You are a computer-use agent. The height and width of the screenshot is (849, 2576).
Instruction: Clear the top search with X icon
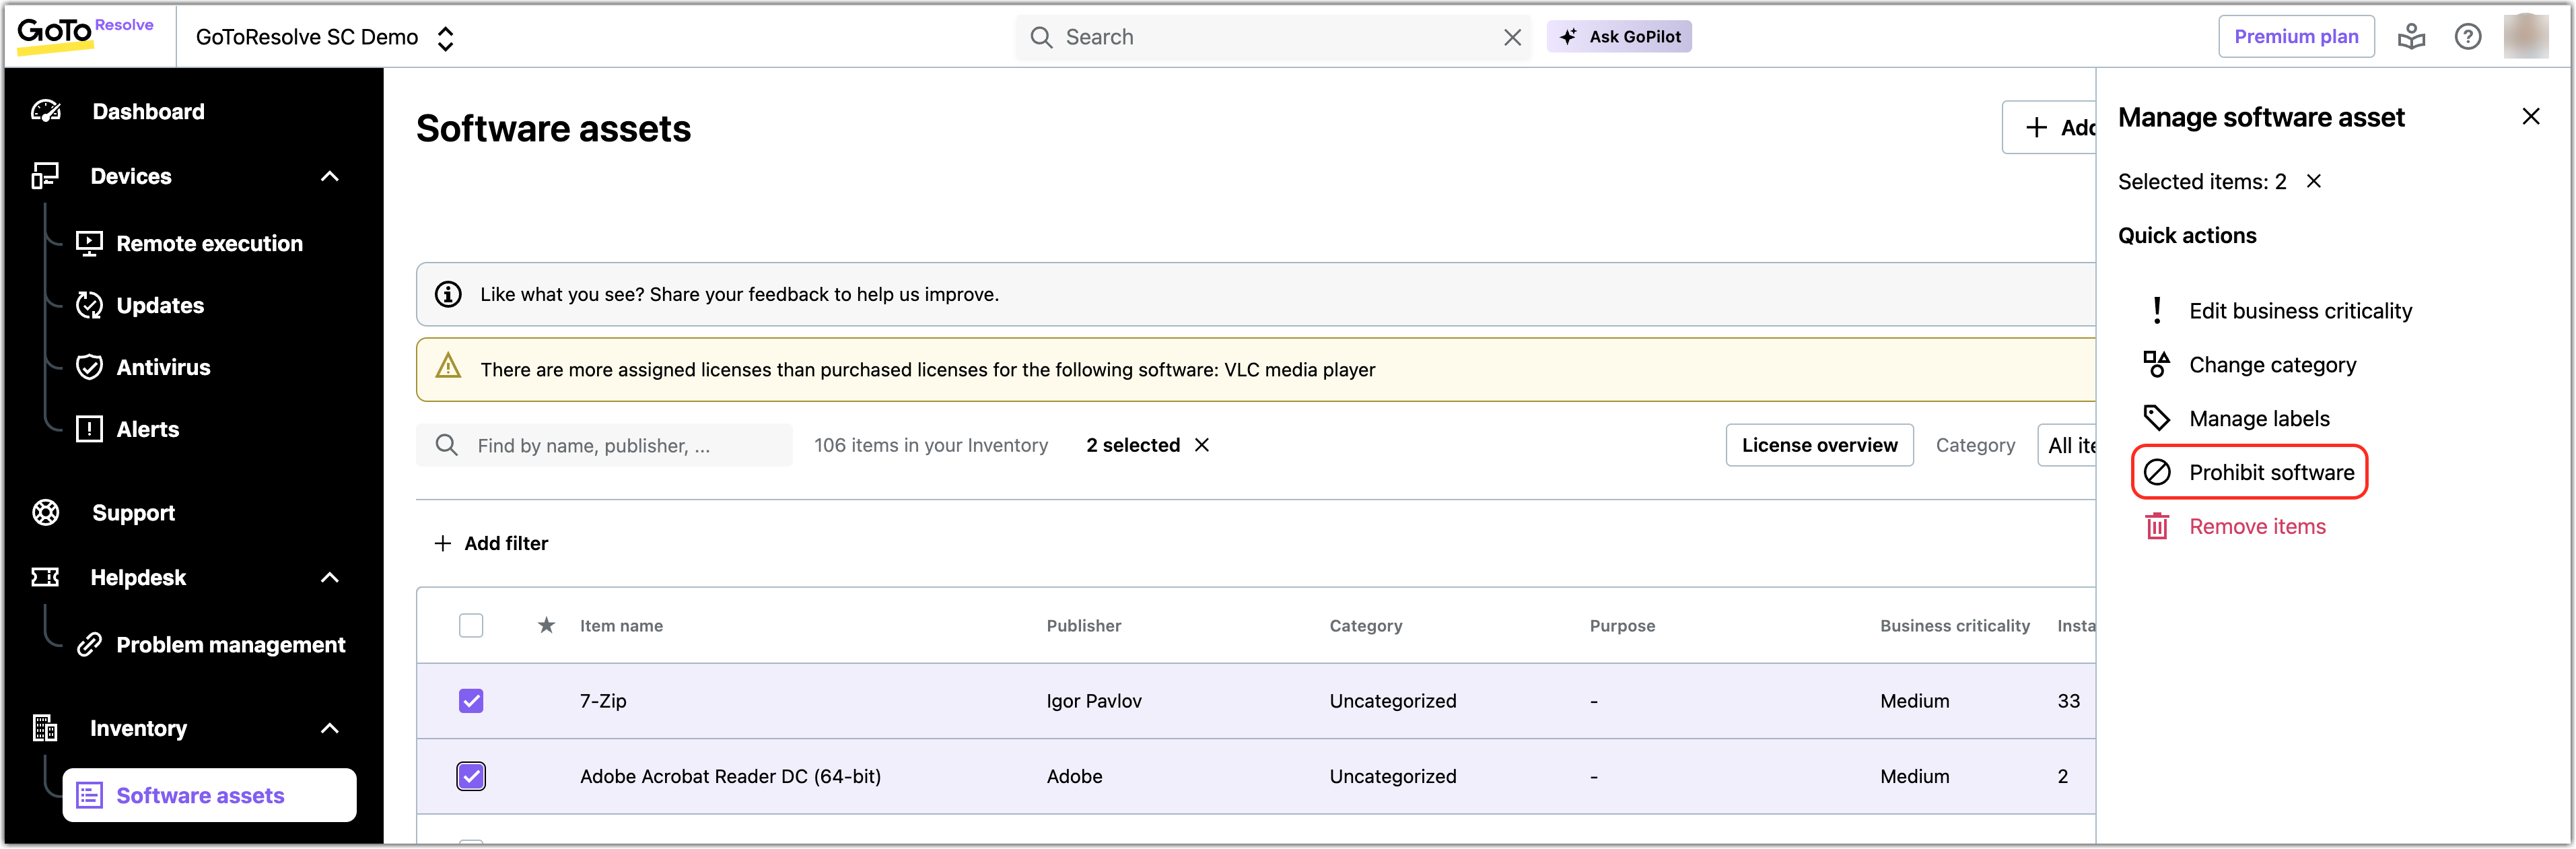(x=1512, y=37)
